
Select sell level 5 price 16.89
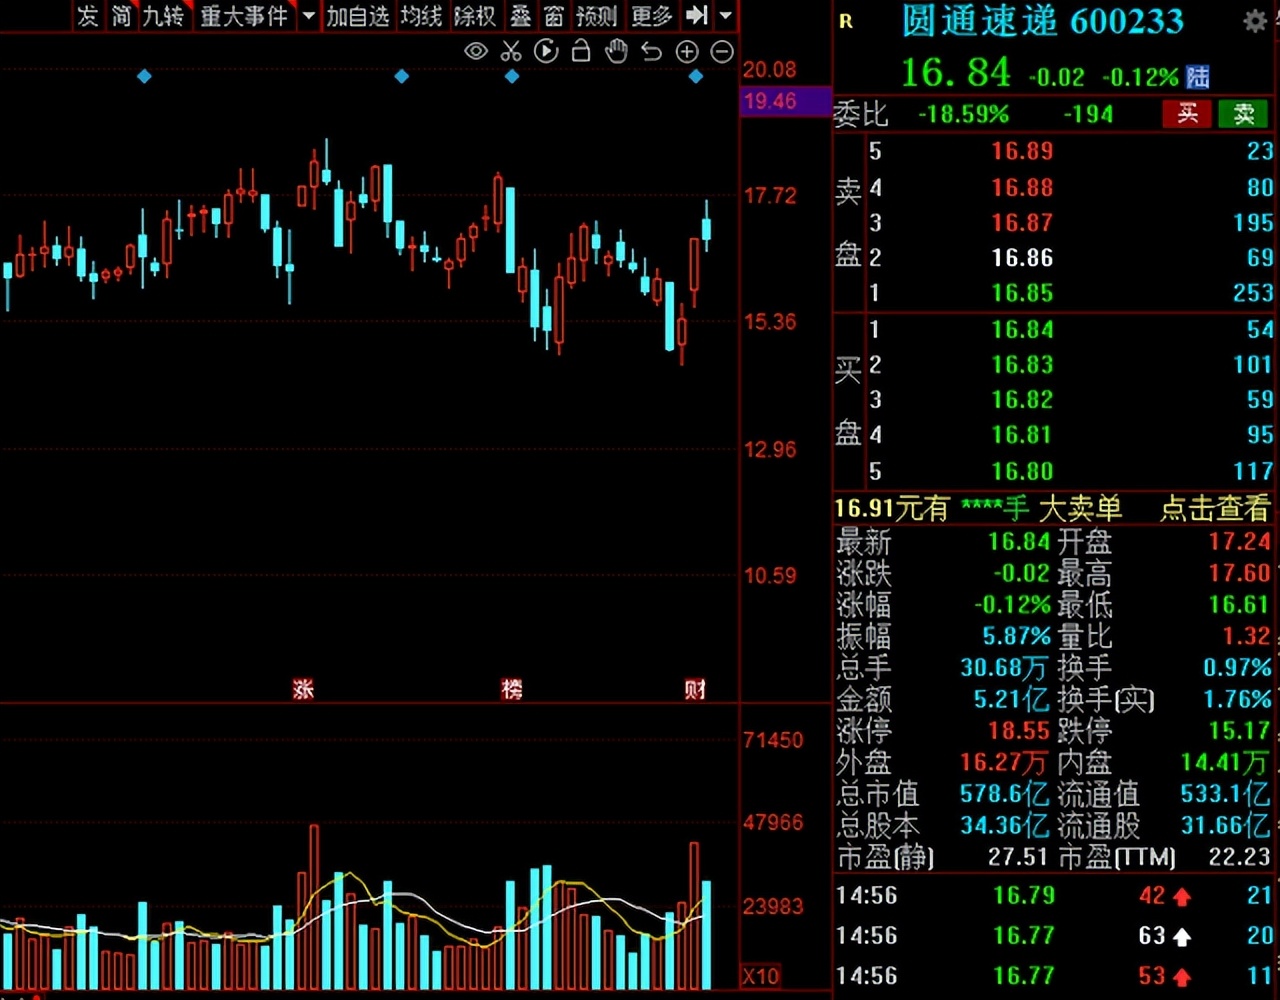coord(1022,151)
